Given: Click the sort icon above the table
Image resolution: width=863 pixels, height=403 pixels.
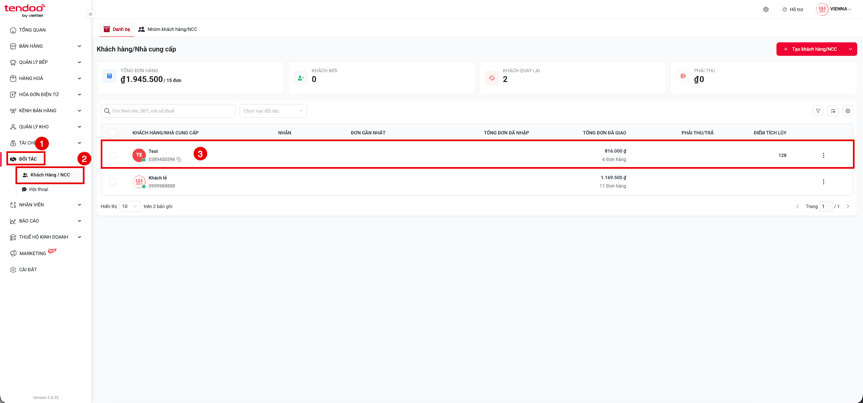Looking at the screenshot, I should (x=833, y=111).
